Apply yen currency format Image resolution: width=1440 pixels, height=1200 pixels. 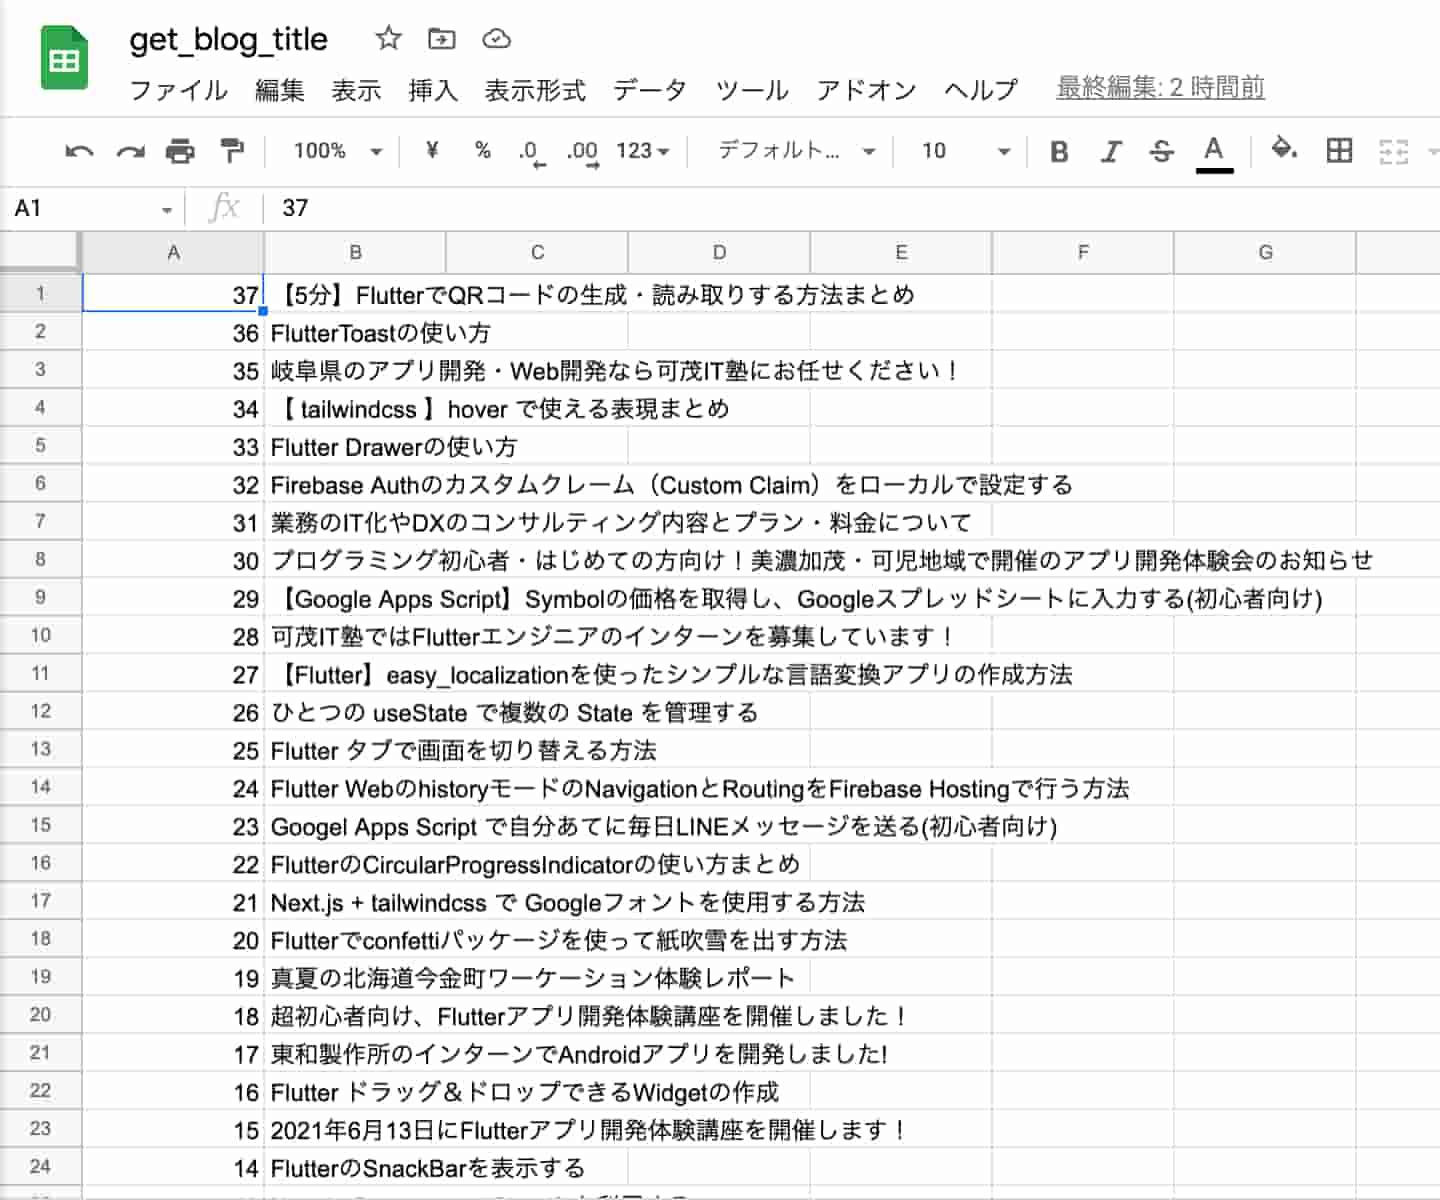click(432, 150)
